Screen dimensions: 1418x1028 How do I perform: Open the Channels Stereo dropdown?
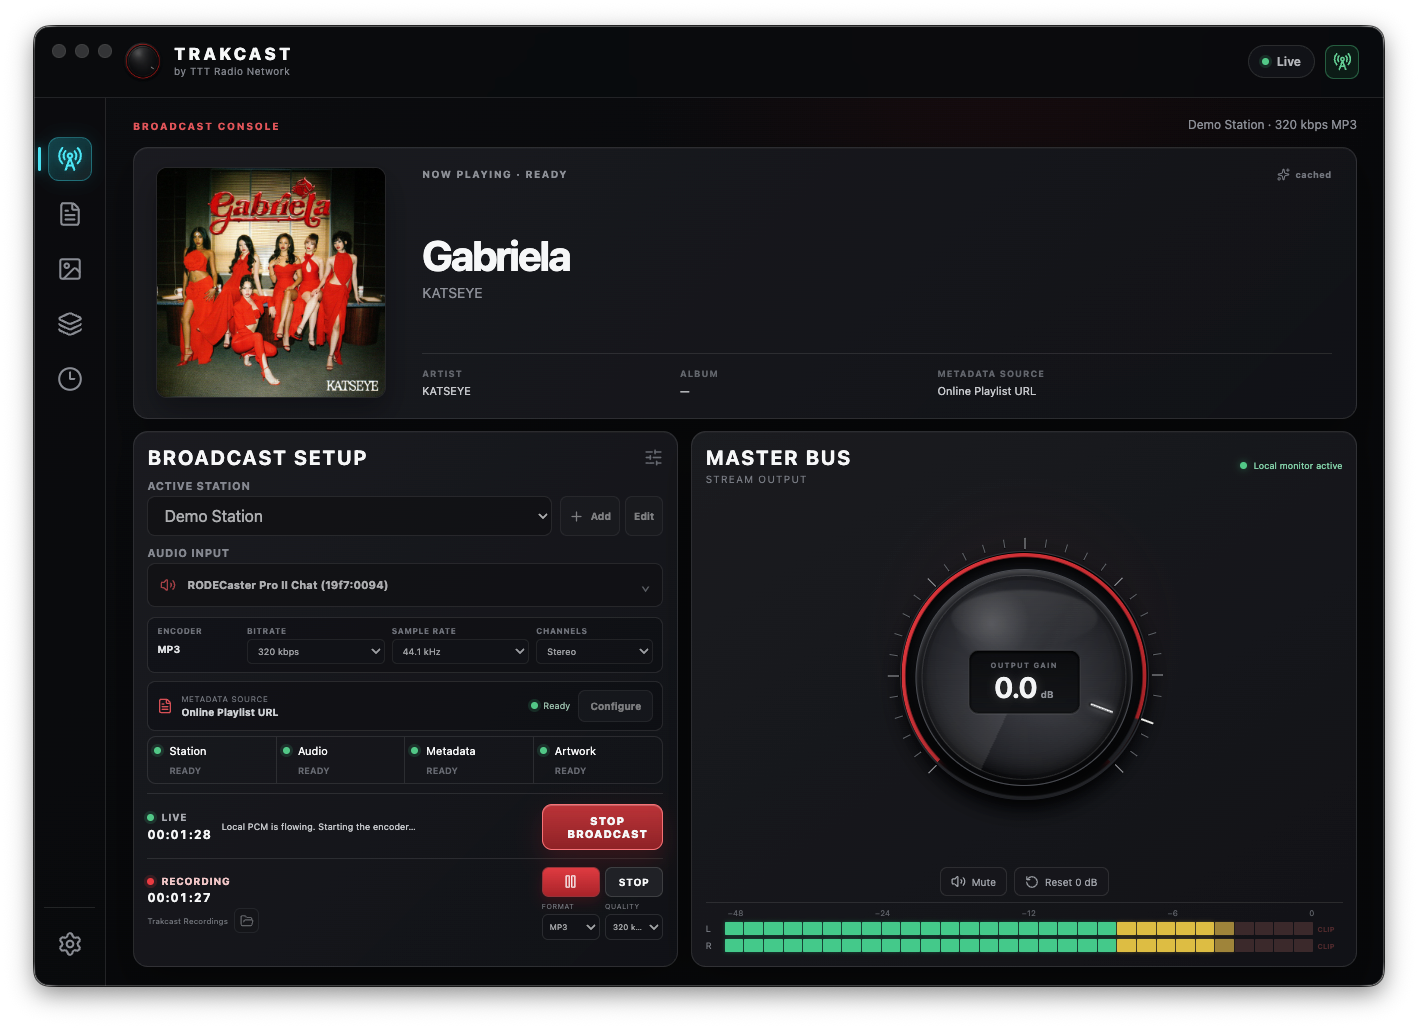595,652
